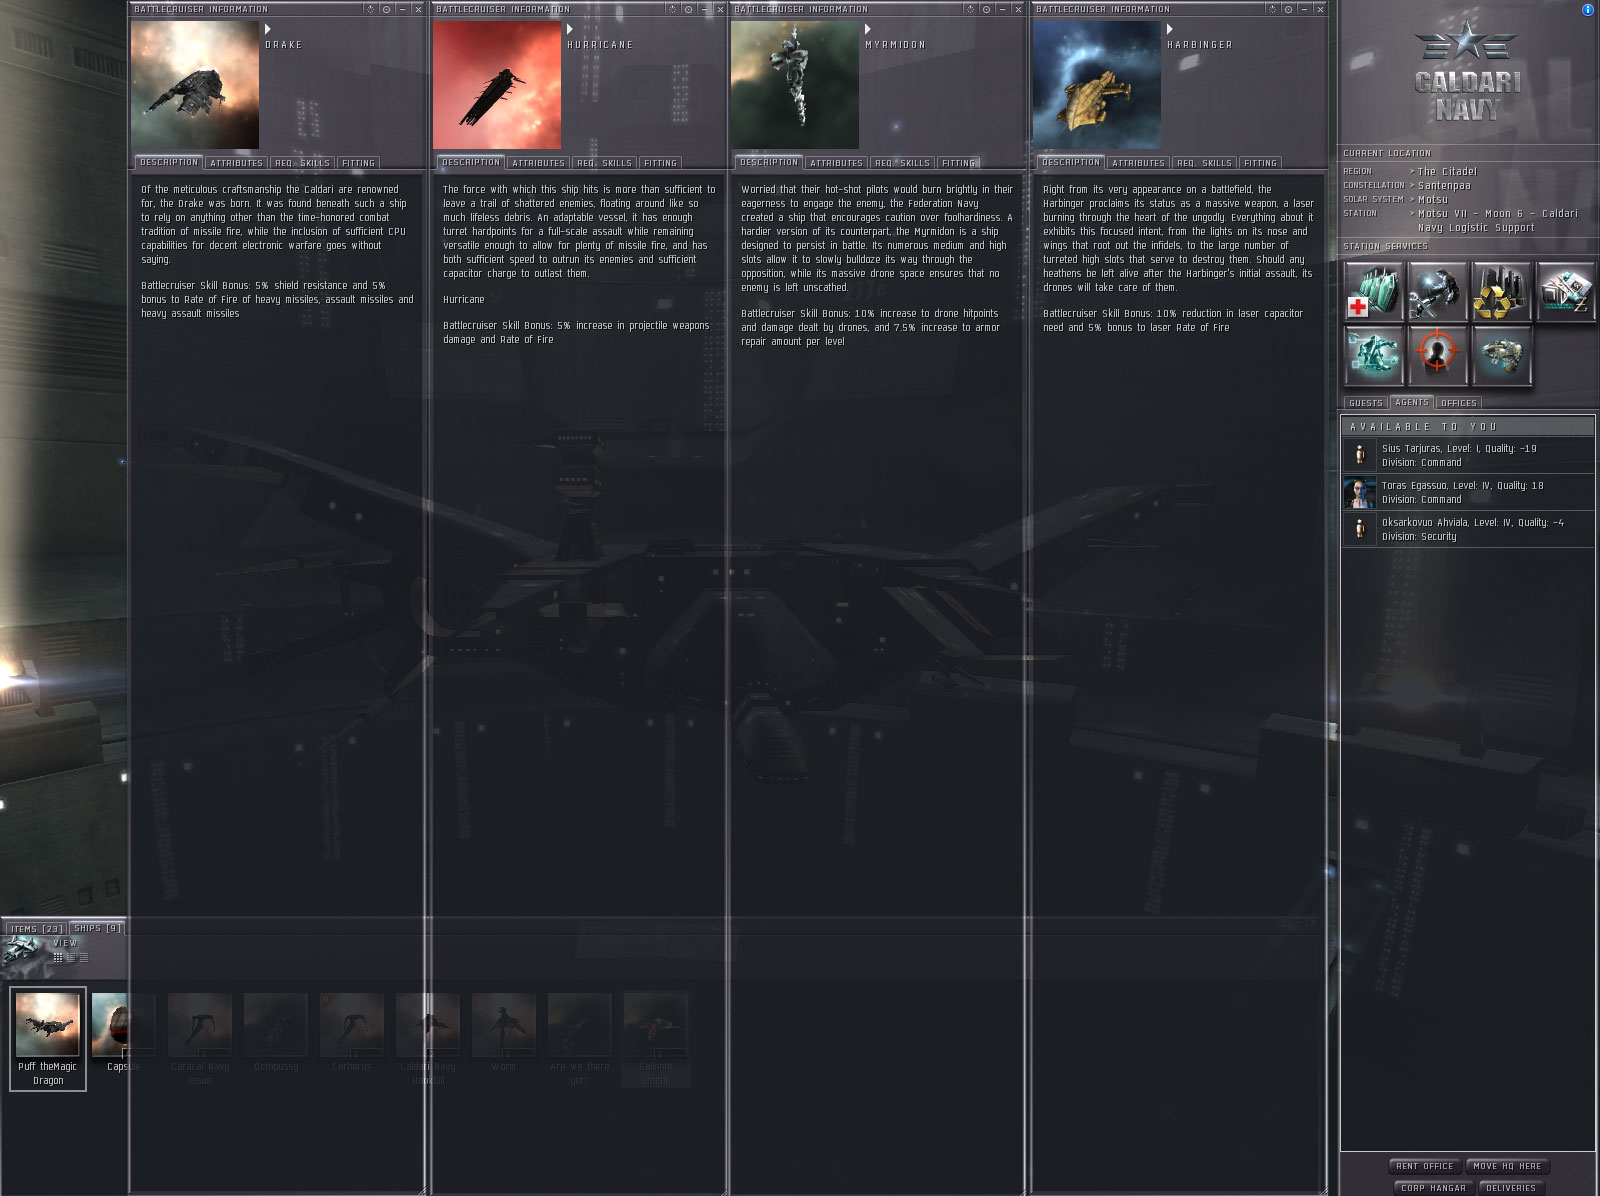This screenshot has width=1600, height=1196.
Task: Click Toras Egassuo agent portrait
Action: point(1359,492)
